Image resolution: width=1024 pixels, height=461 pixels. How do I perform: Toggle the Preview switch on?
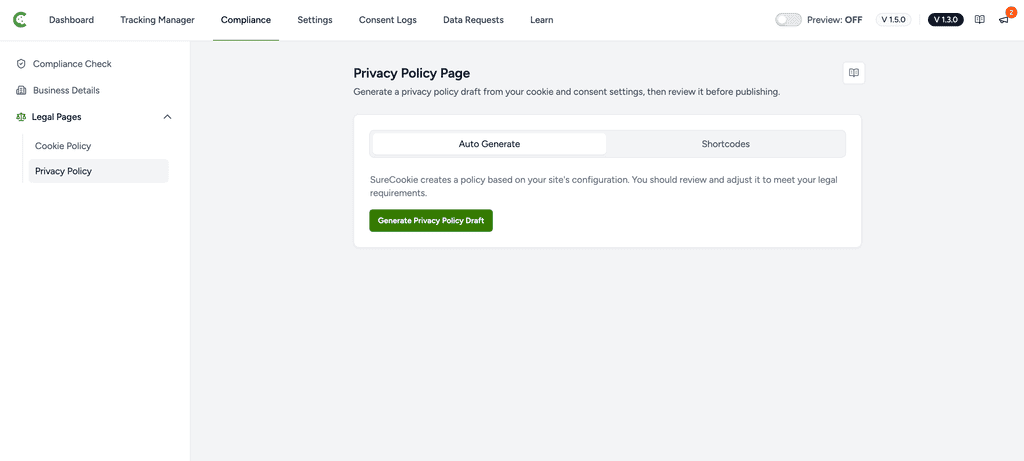(x=788, y=20)
